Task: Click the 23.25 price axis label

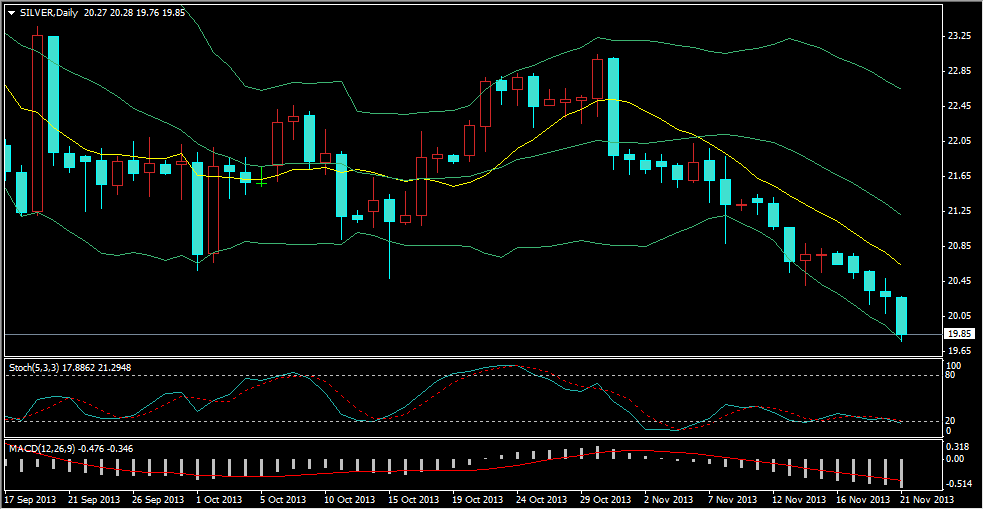Action: [959, 36]
